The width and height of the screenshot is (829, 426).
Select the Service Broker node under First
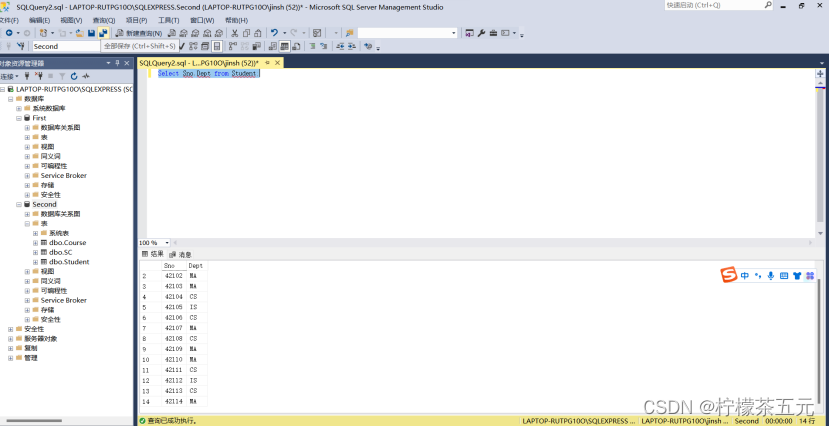tap(63, 175)
